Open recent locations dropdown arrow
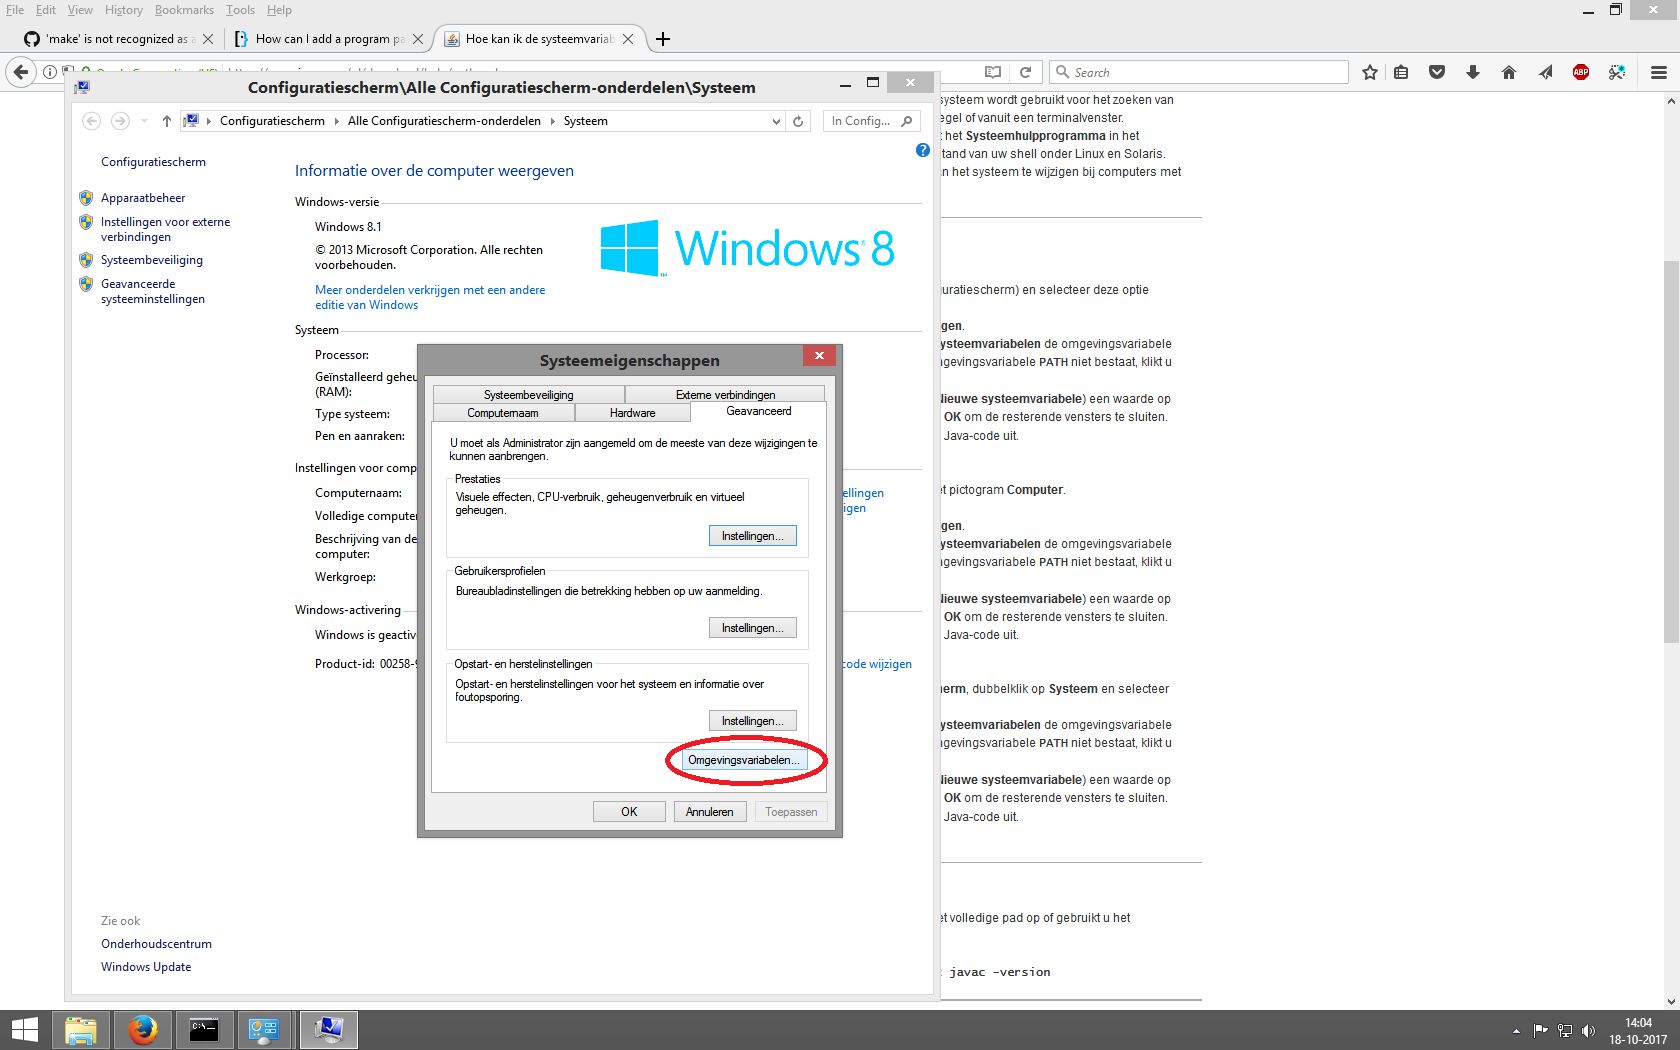 point(144,121)
